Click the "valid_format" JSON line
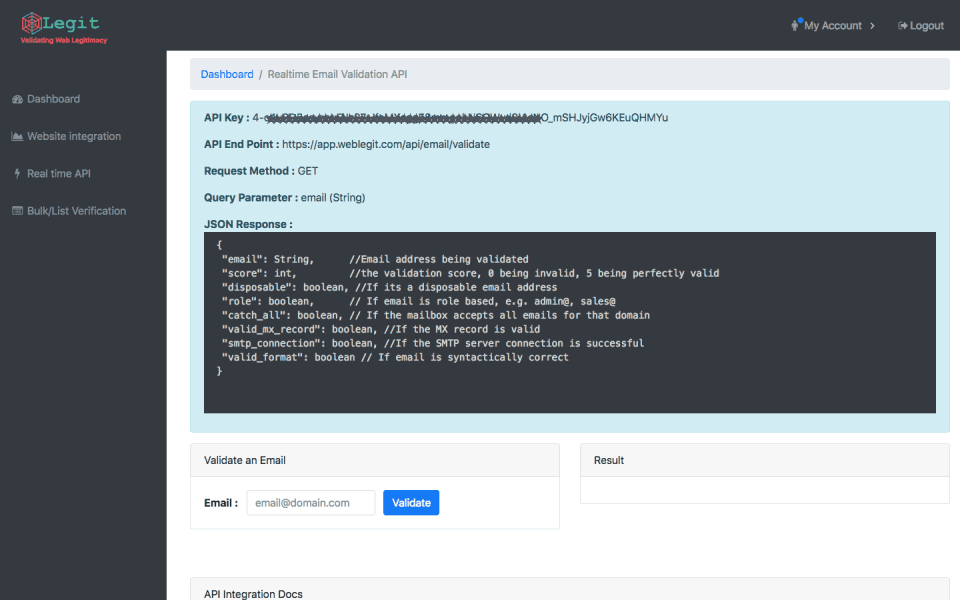 395,358
